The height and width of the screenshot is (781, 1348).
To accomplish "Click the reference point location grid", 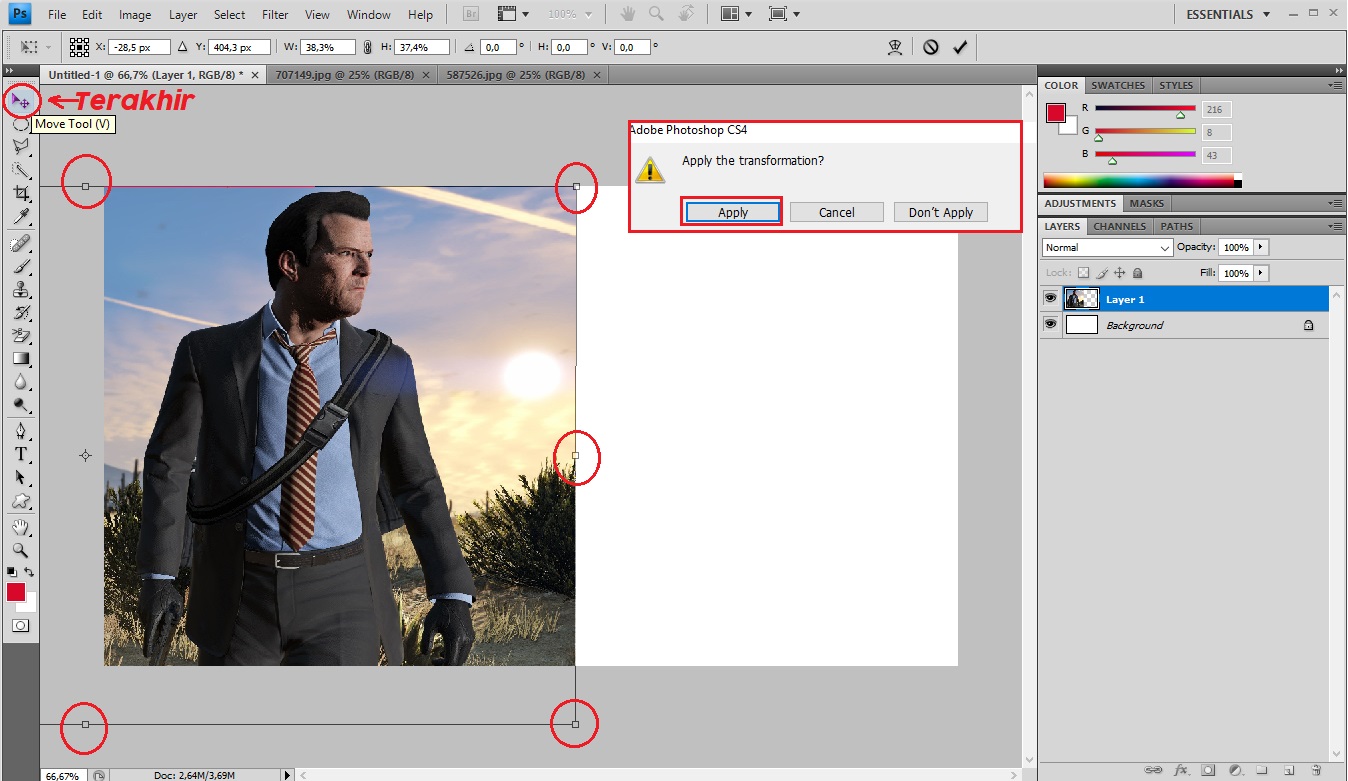I will 81,47.
